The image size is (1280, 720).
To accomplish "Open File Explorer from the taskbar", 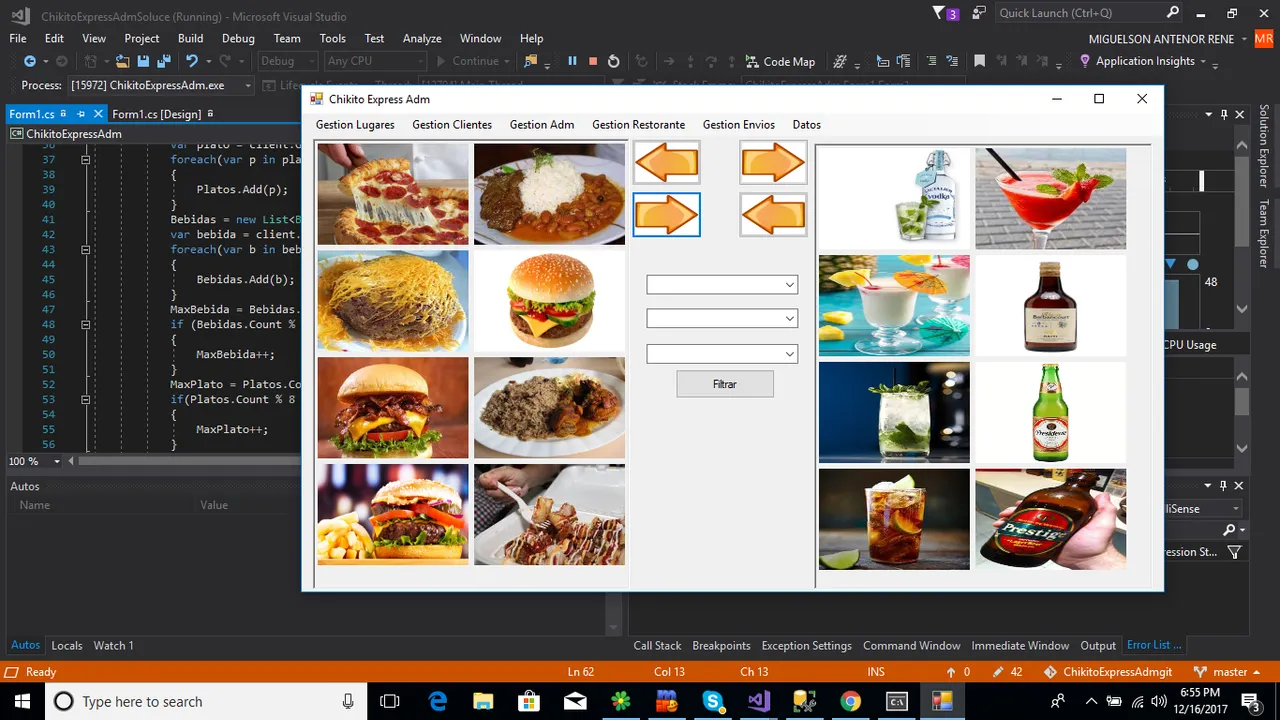I will (x=483, y=701).
